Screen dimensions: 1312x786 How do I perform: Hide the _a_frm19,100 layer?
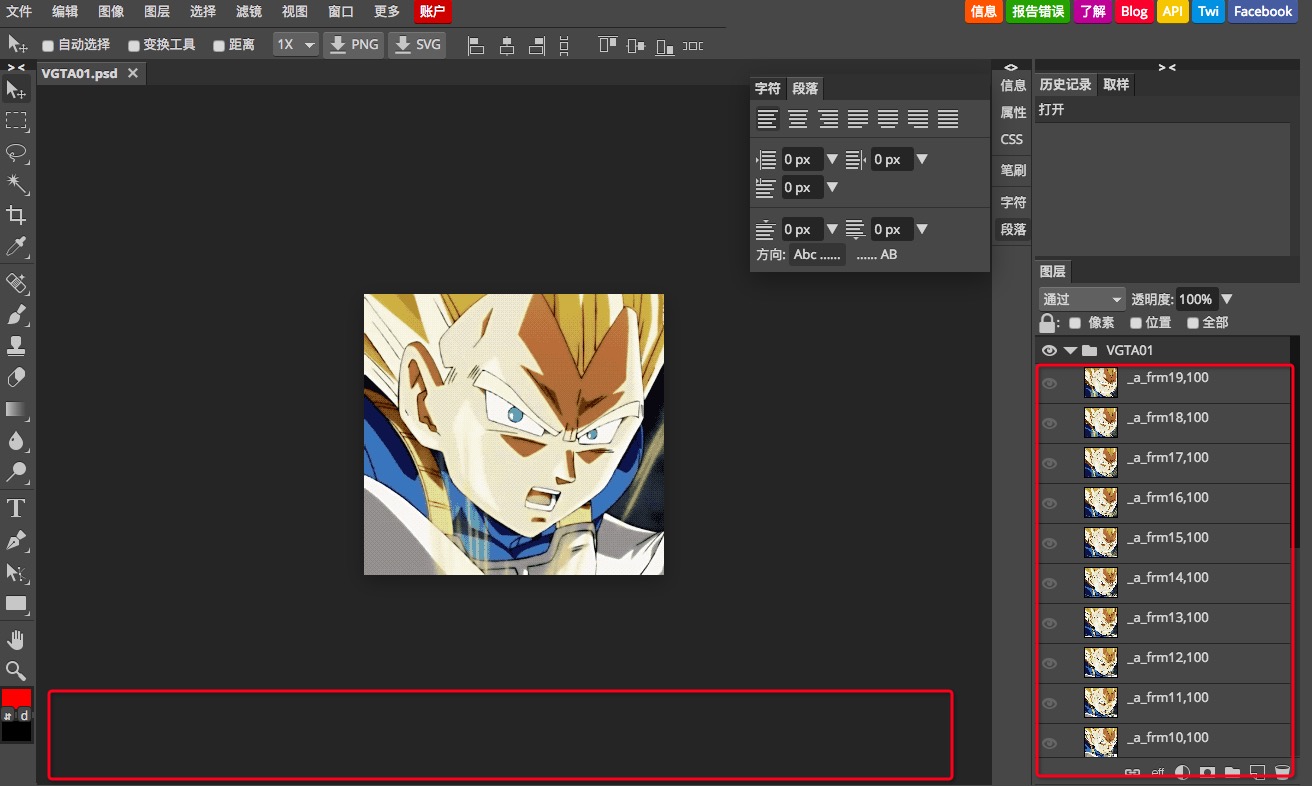click(1049, 383)
